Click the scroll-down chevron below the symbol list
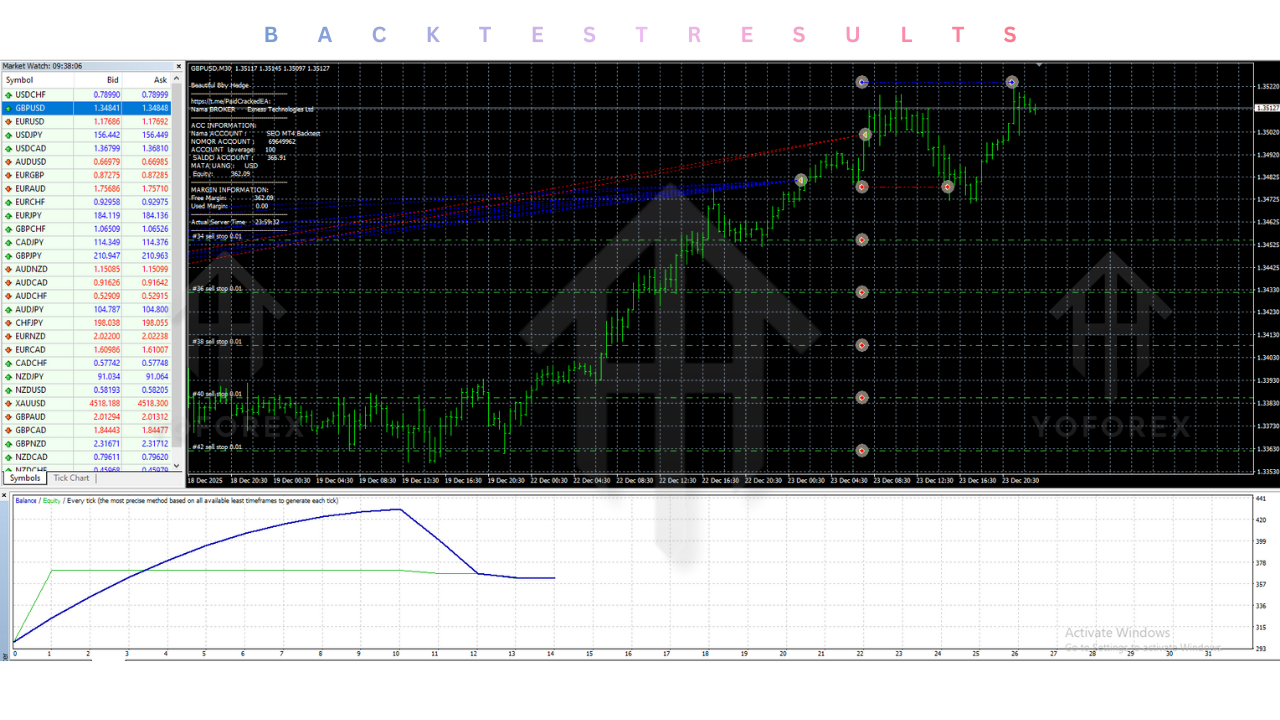1280x720 pixels. 177,465
